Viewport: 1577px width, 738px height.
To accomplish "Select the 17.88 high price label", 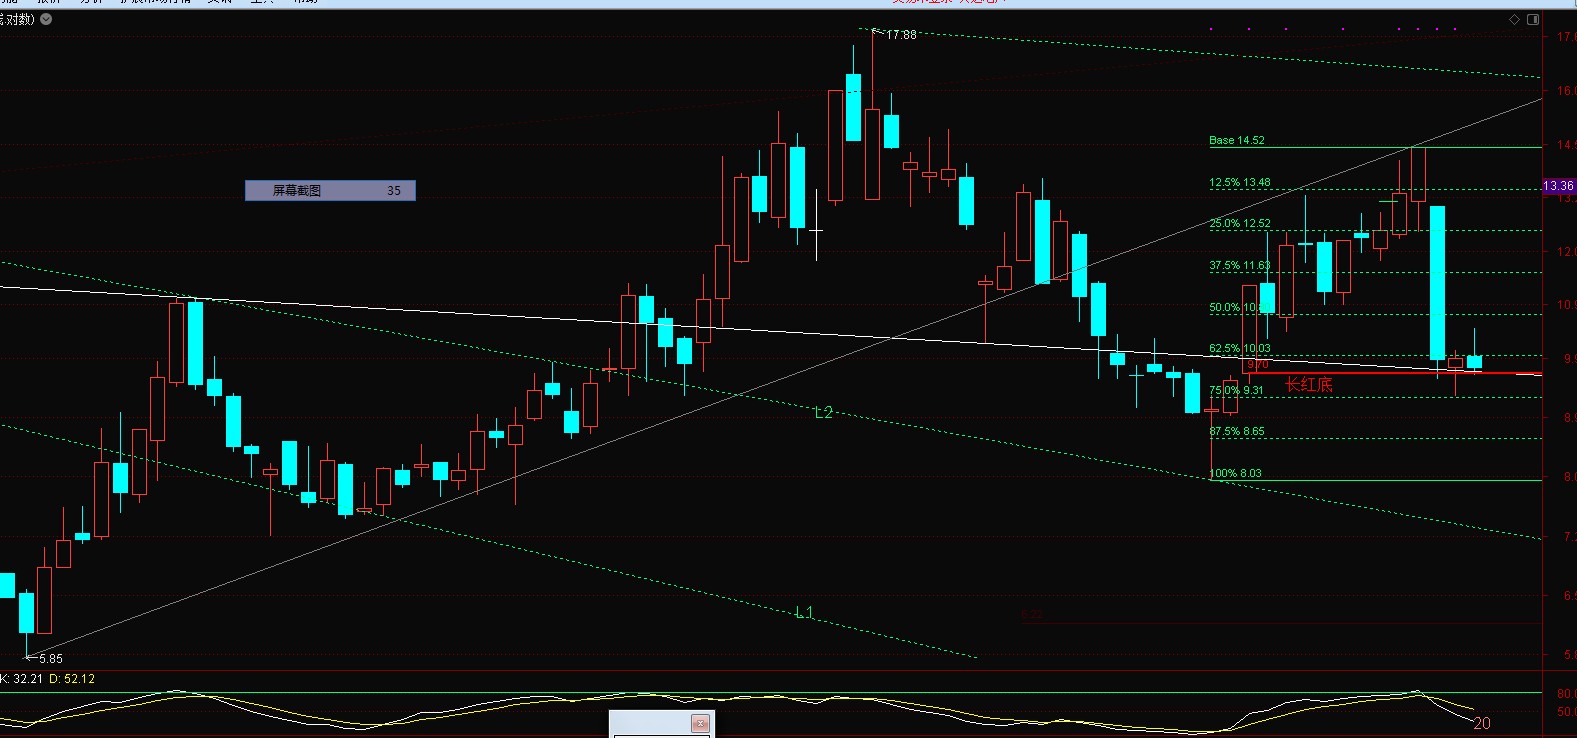I will pos(901,35).
